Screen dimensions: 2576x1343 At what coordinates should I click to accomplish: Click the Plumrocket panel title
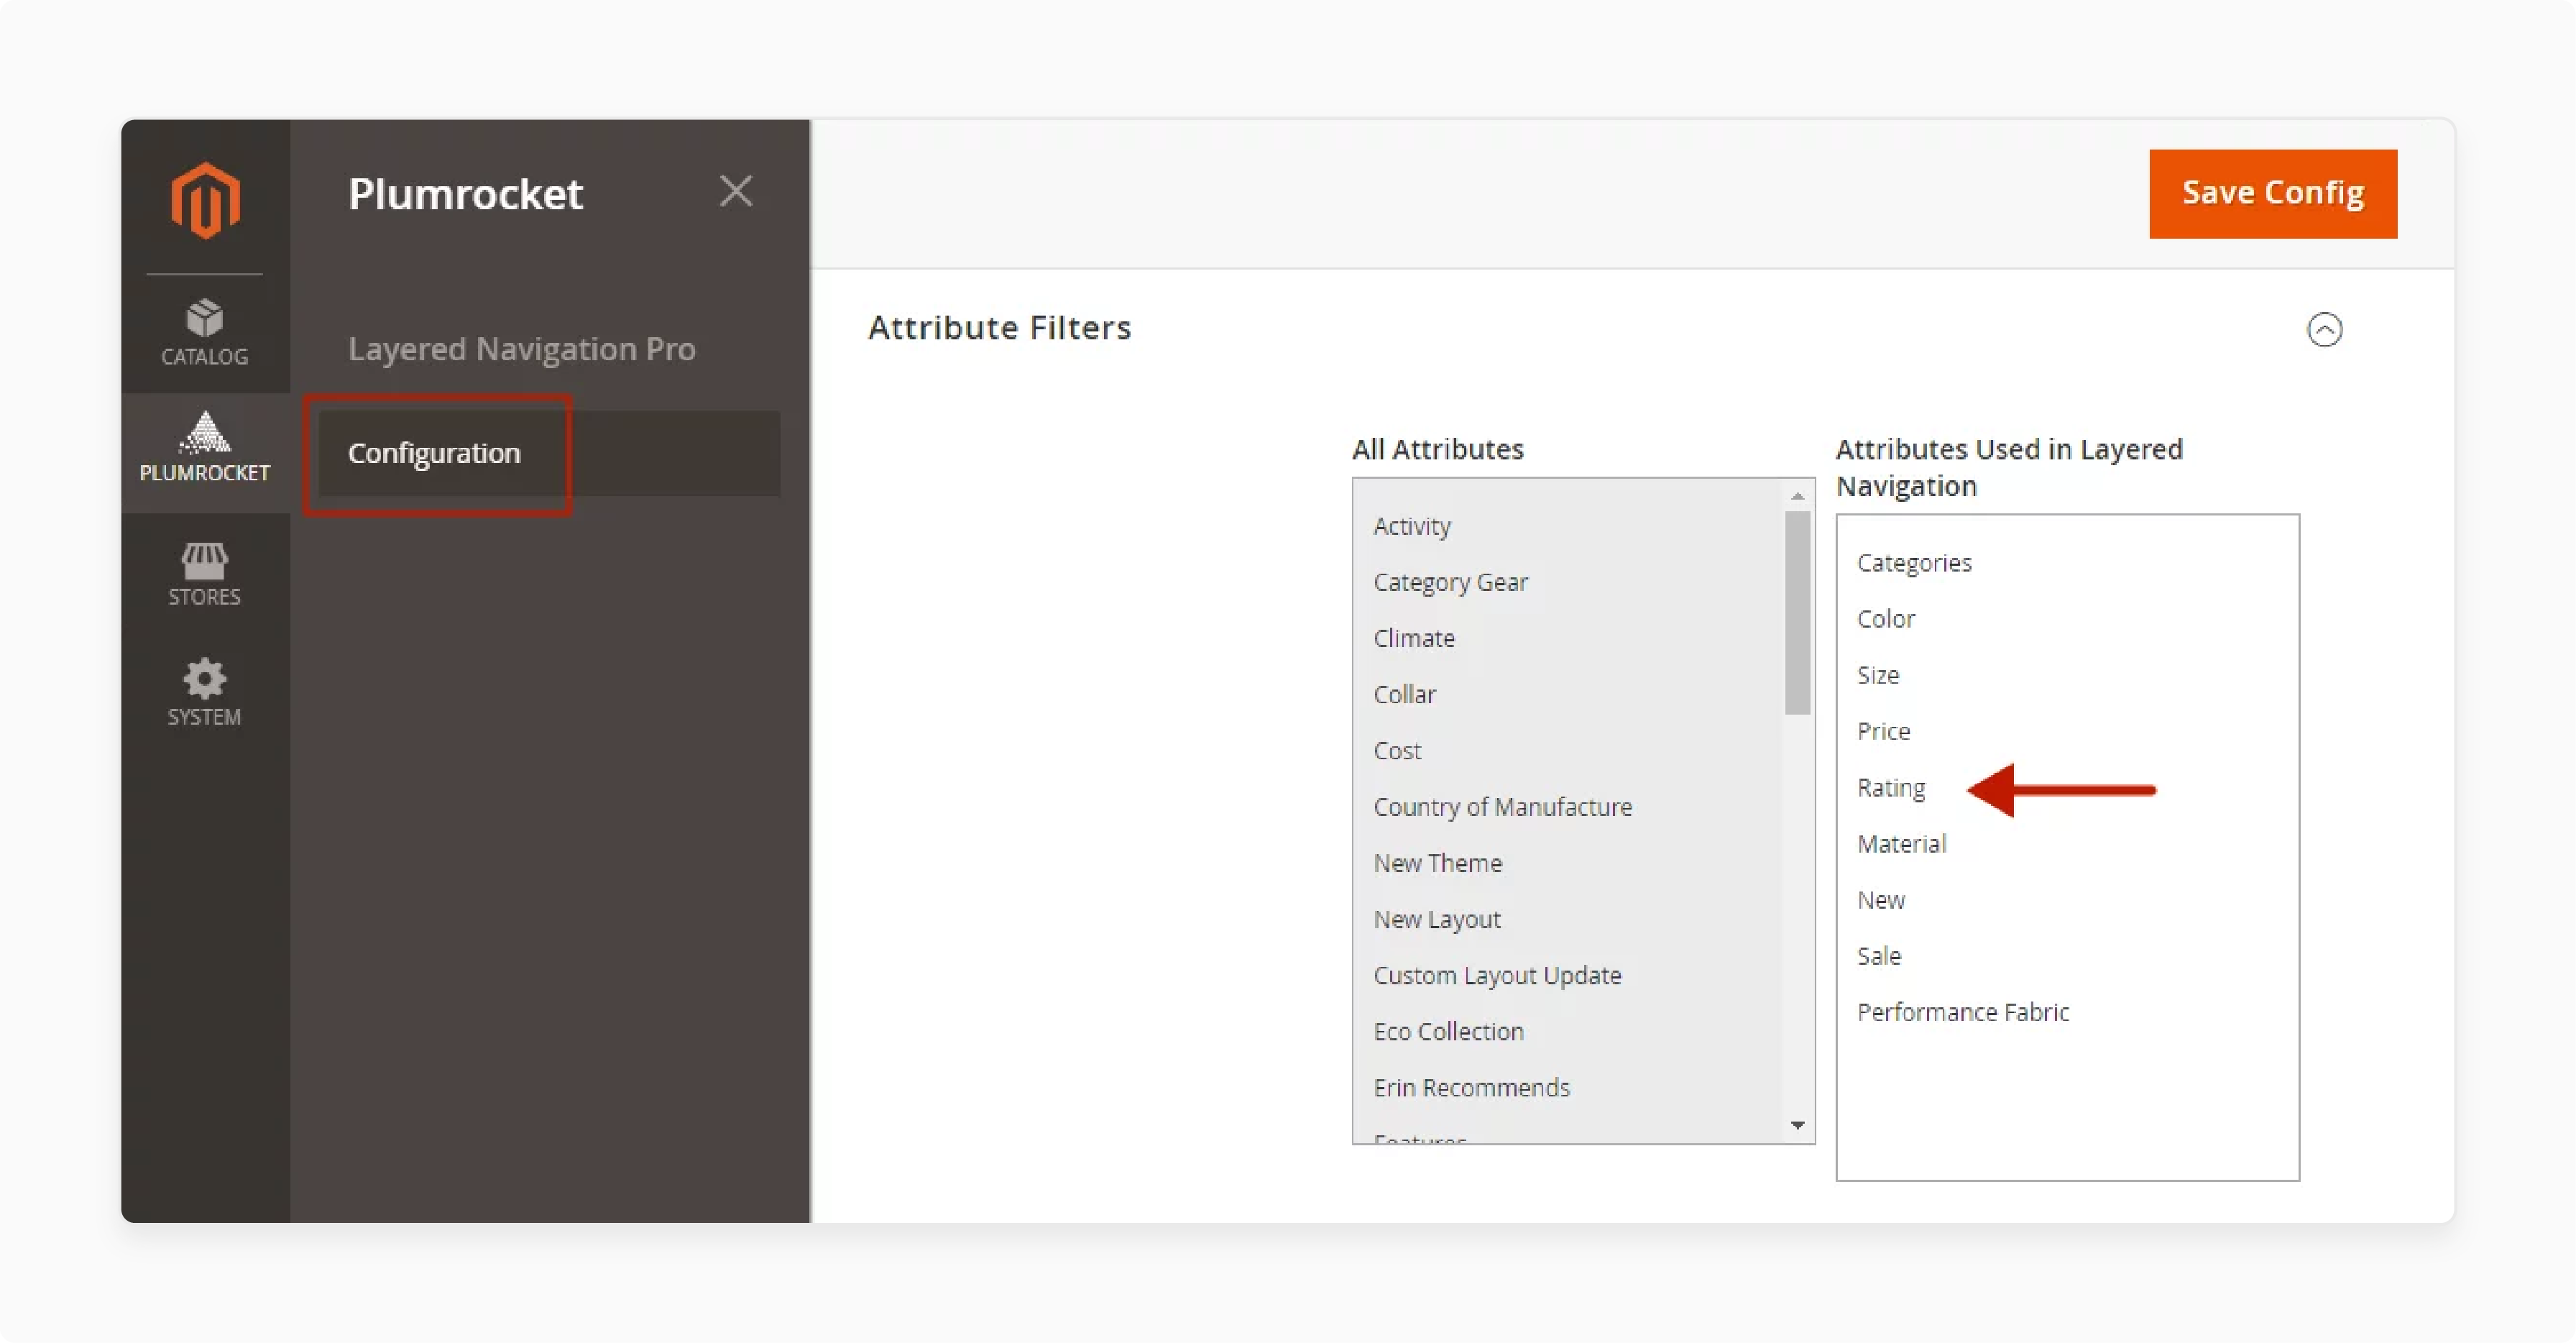click(465, 193)
